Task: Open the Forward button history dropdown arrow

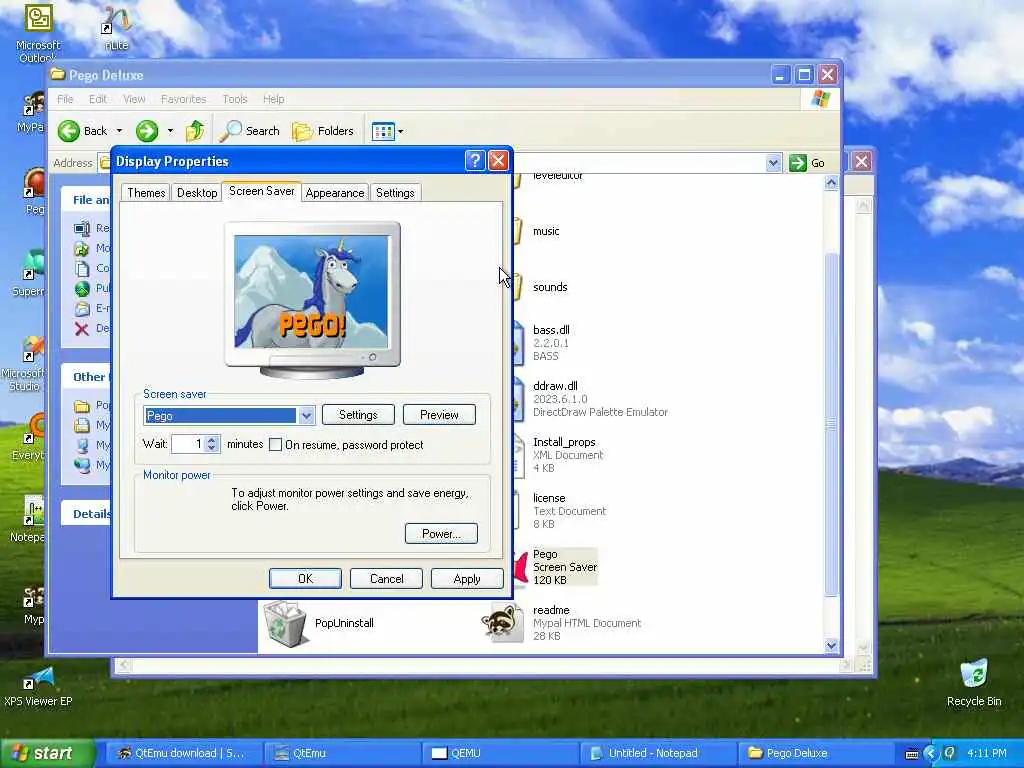Action: 170,131
